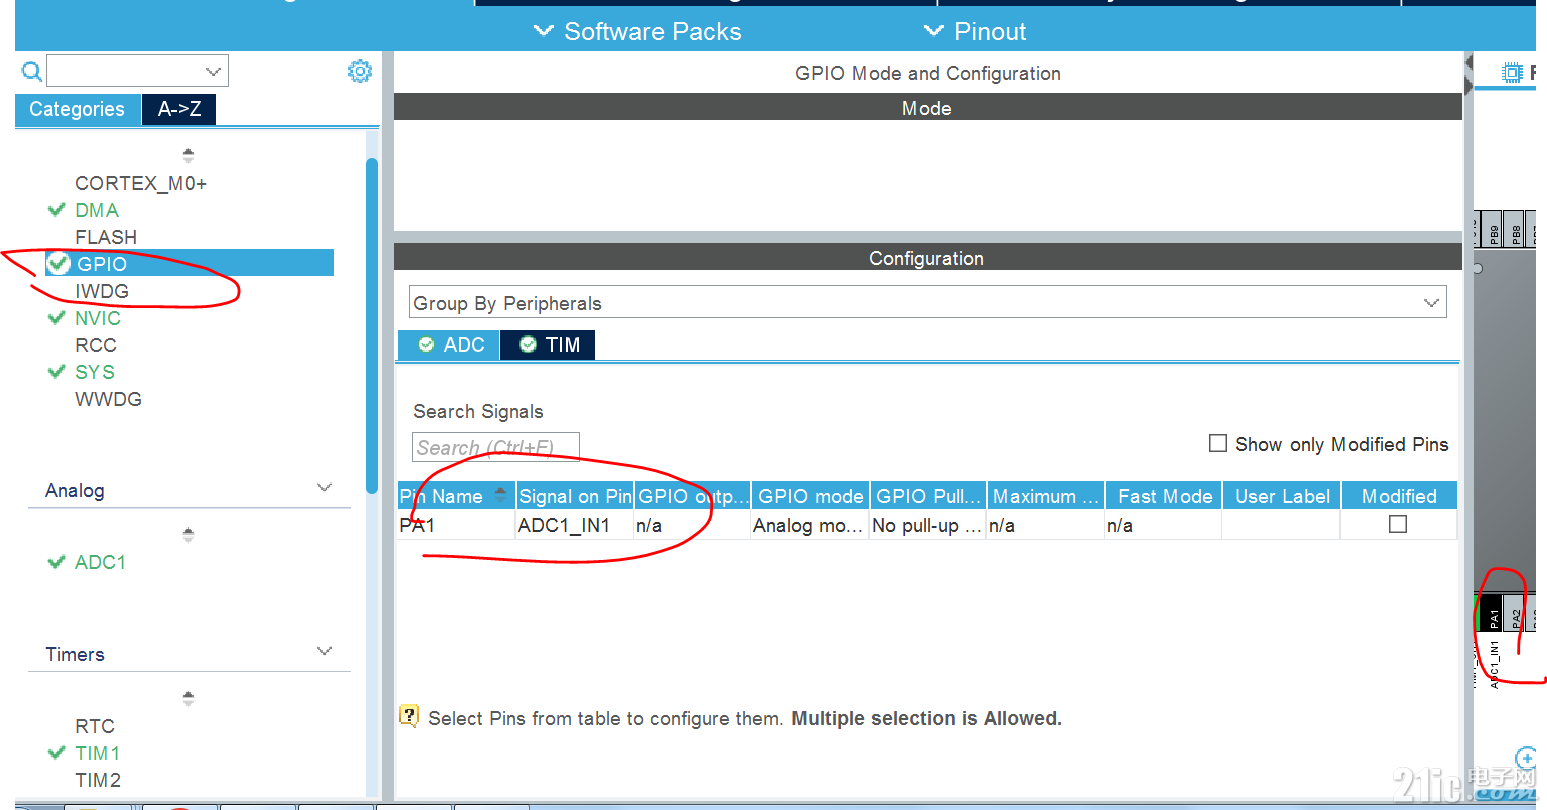Collapse the Analog category
Image resolution: width=1547 pixels, height=810 pixels.
point(324,487)
